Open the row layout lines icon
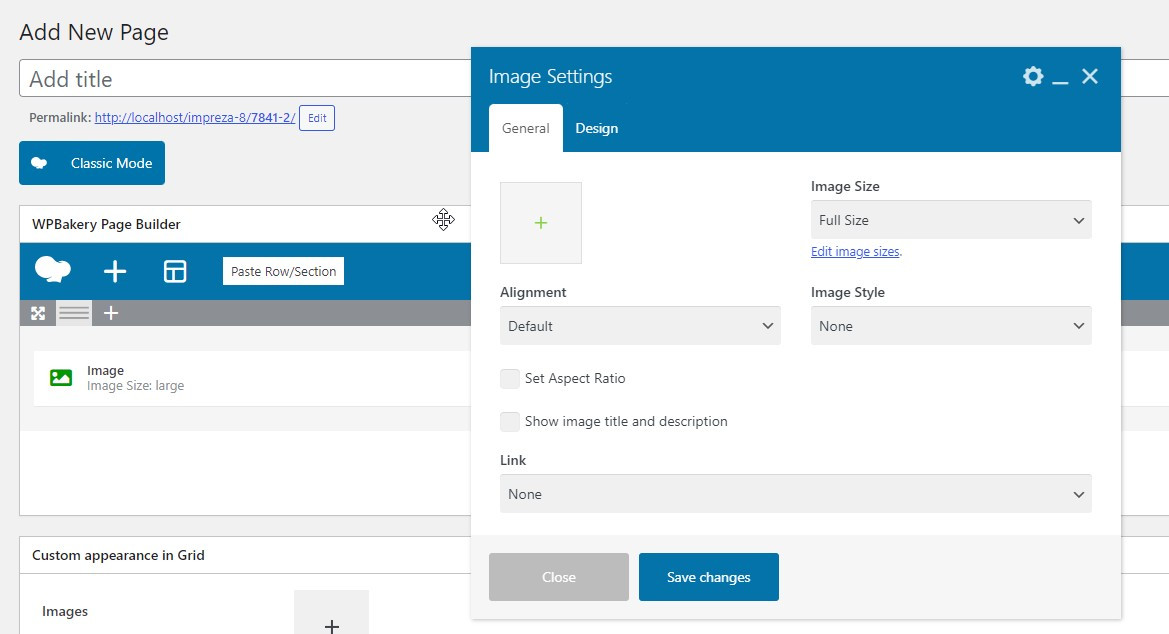Screen dimensions: 1169x634 coord(75,313)
